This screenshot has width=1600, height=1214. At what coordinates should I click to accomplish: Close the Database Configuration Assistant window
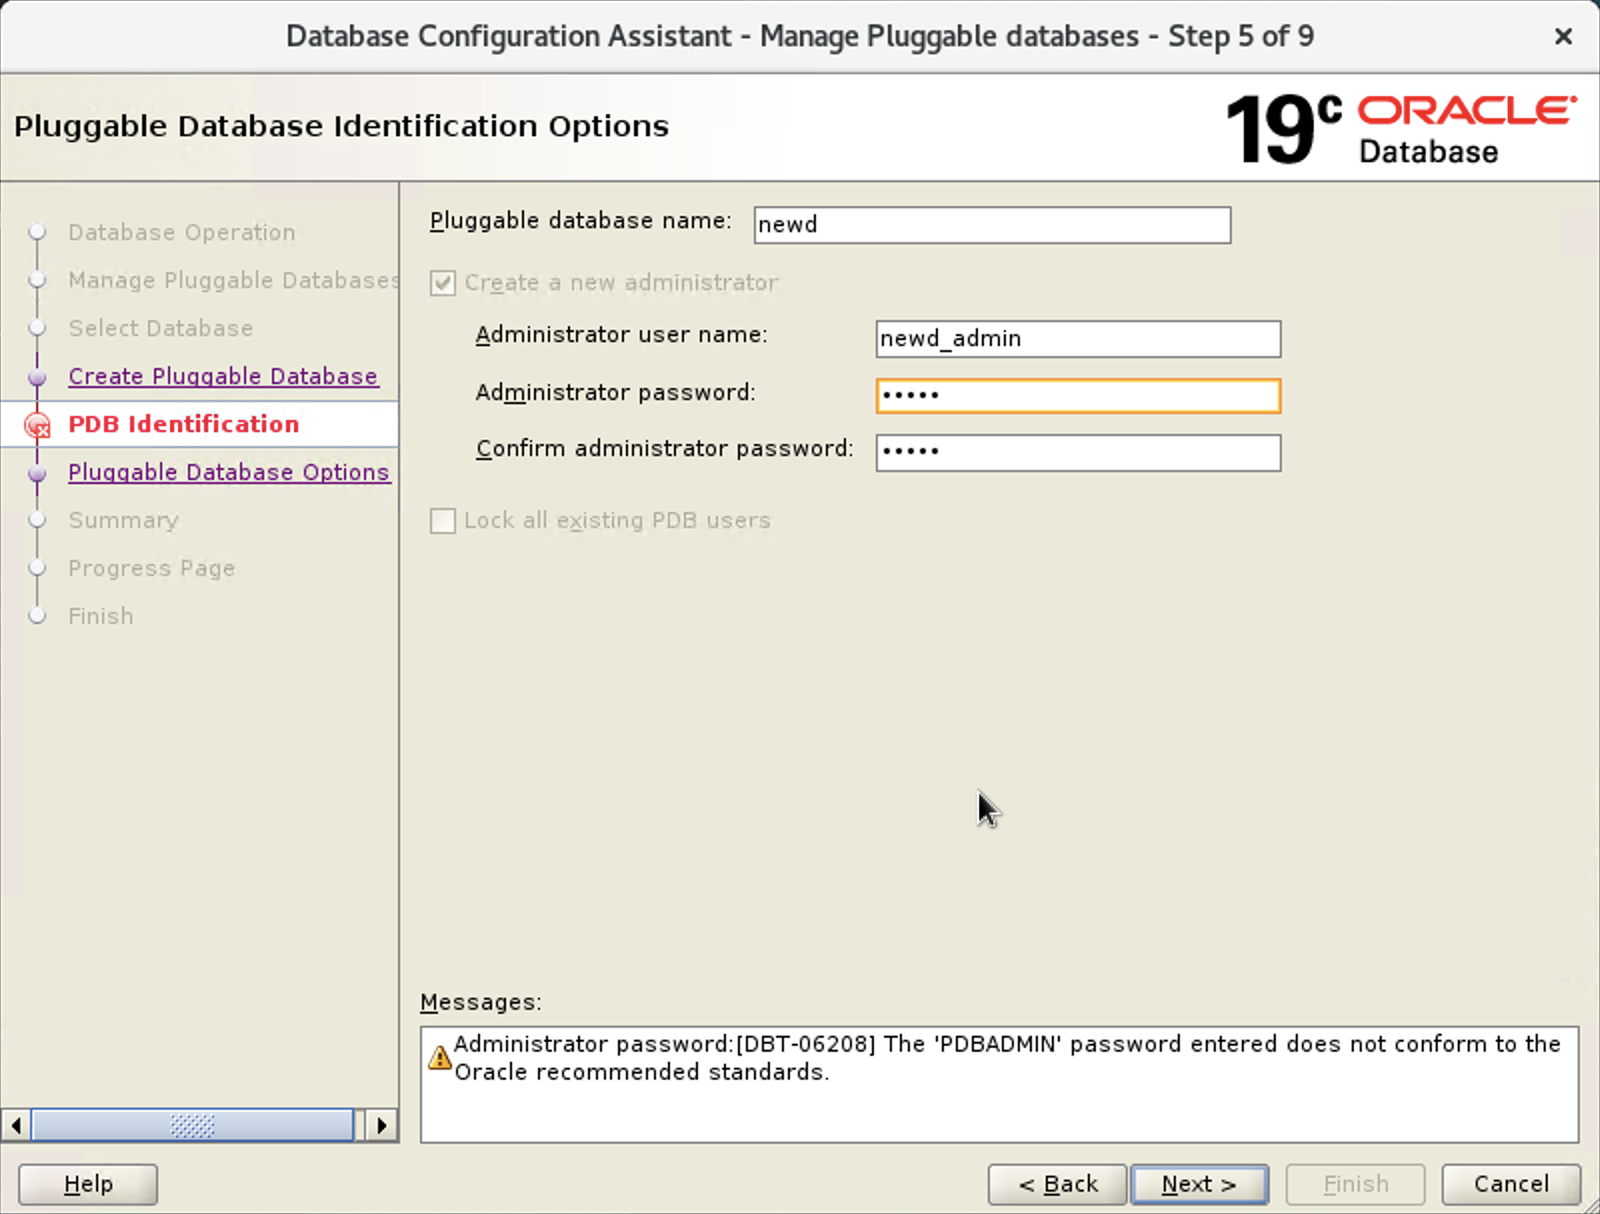point(1563,37)
